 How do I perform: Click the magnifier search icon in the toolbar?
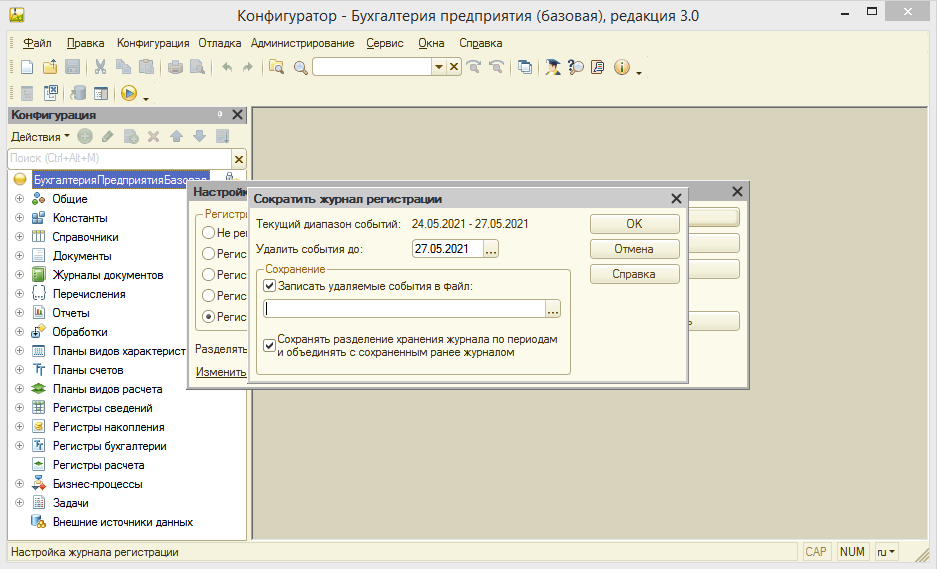point(299,67)
